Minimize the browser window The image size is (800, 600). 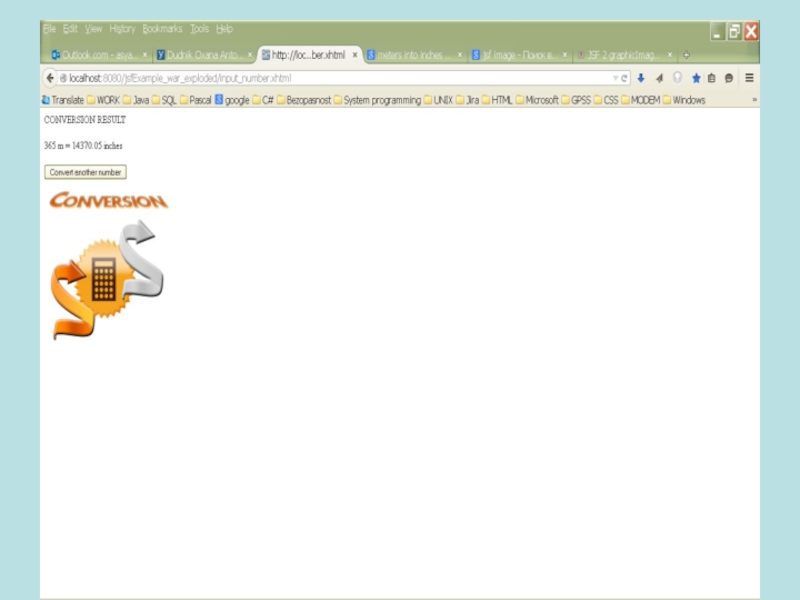(x=717, y=32)
